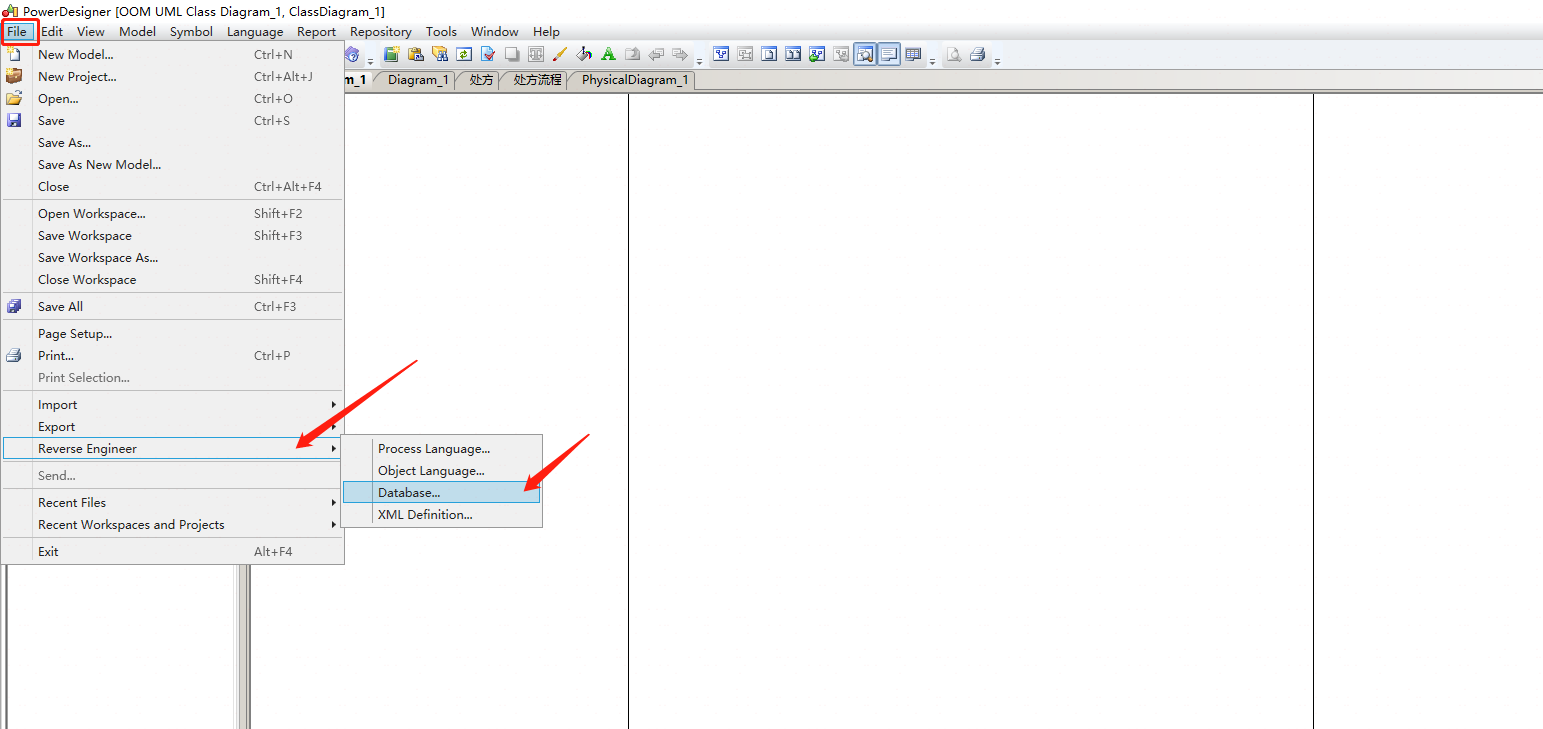Viewport: 1543px width, 729px height.
Task: Toggle the table-list window toolbar button
Action: click(913, 54)
